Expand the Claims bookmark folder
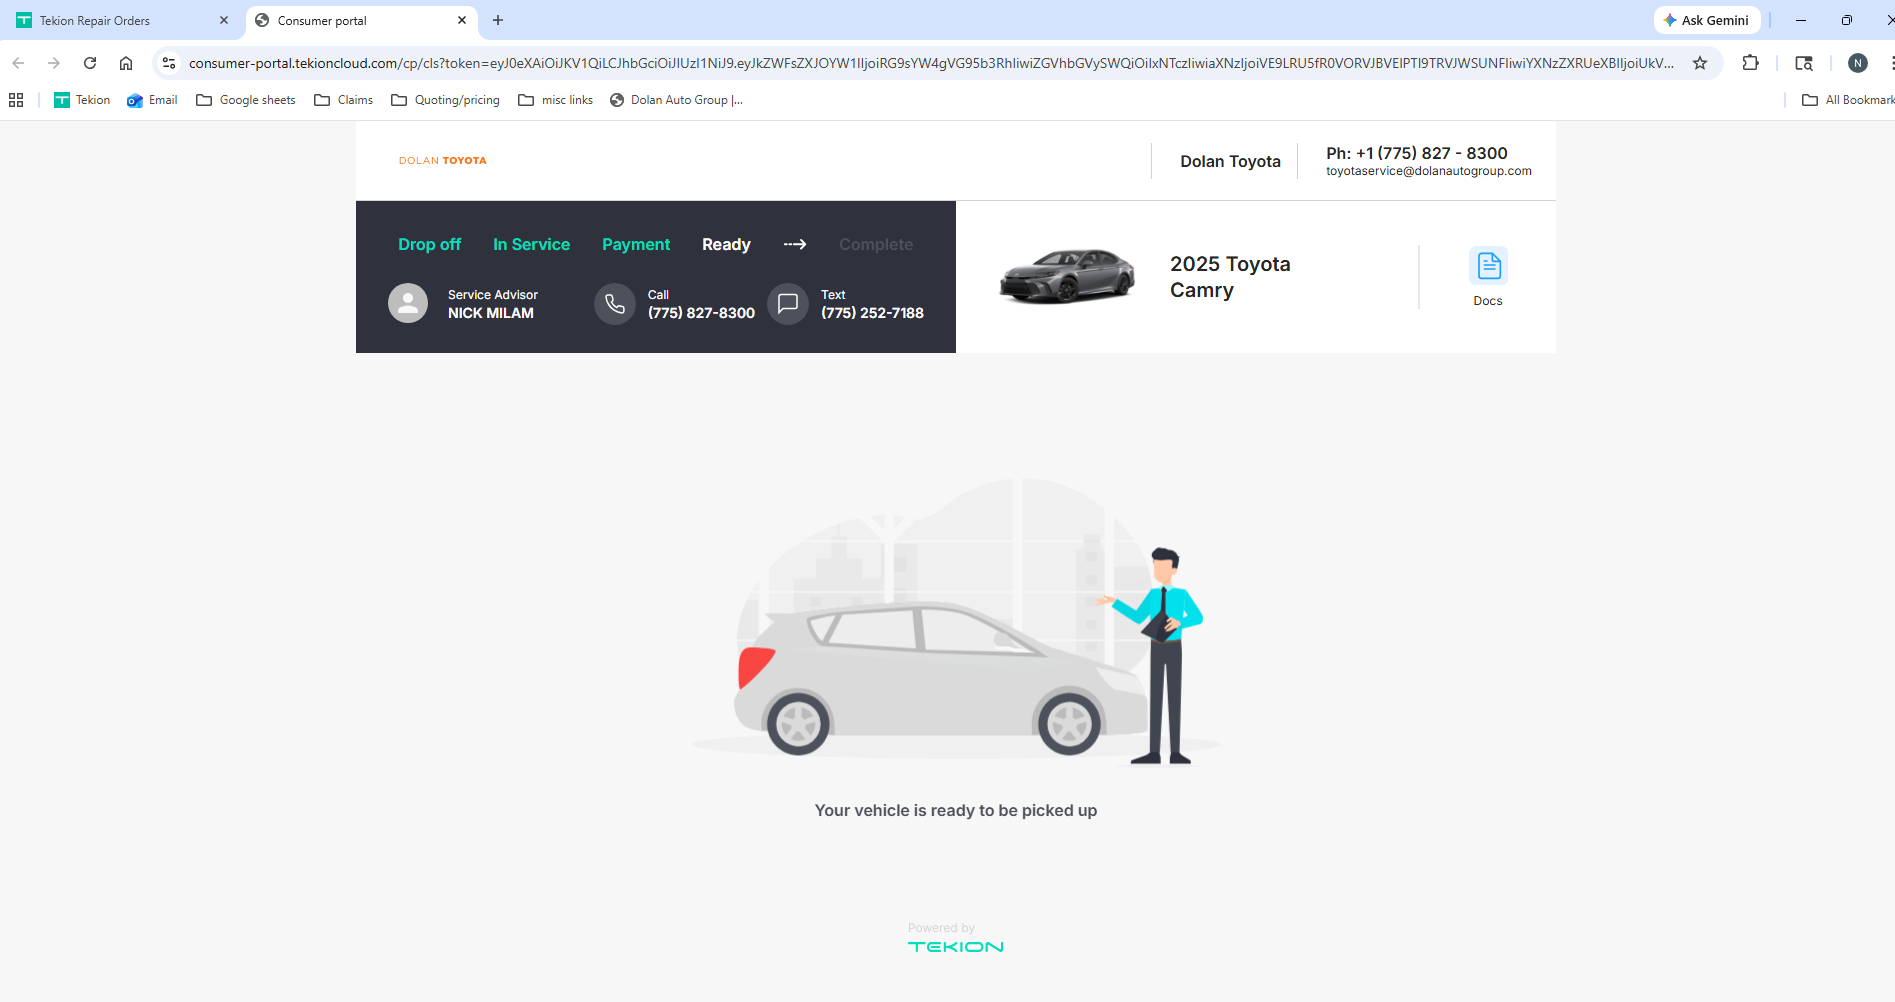 tap(343, 100)
